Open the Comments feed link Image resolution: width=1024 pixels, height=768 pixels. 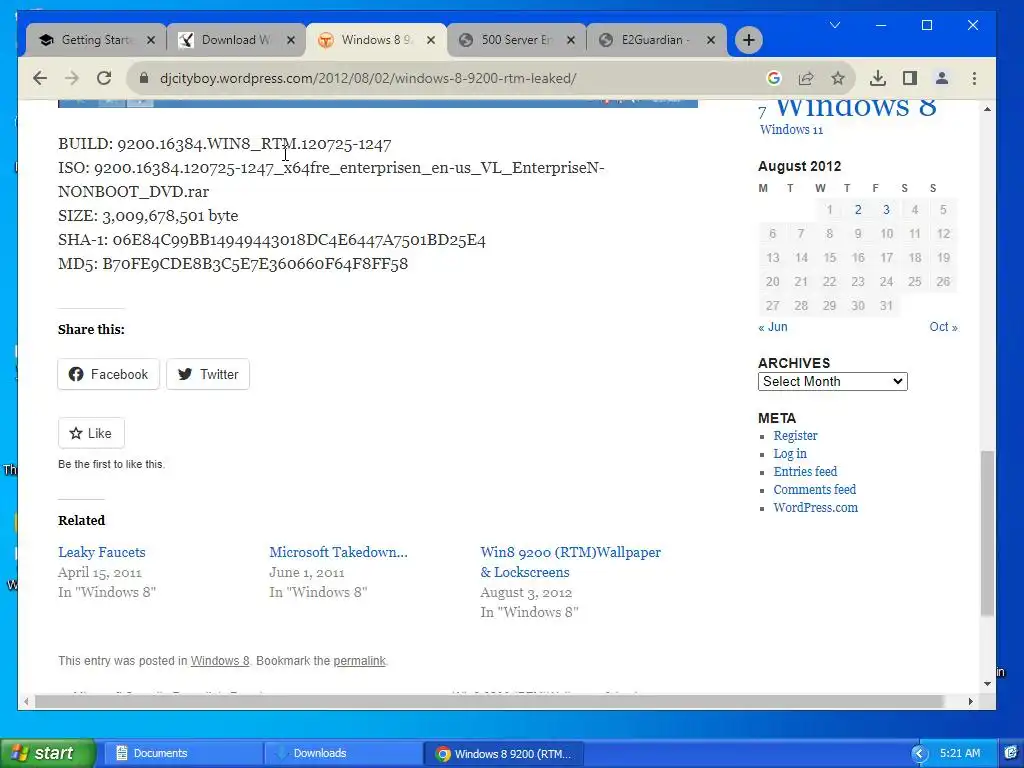[814, 489]
